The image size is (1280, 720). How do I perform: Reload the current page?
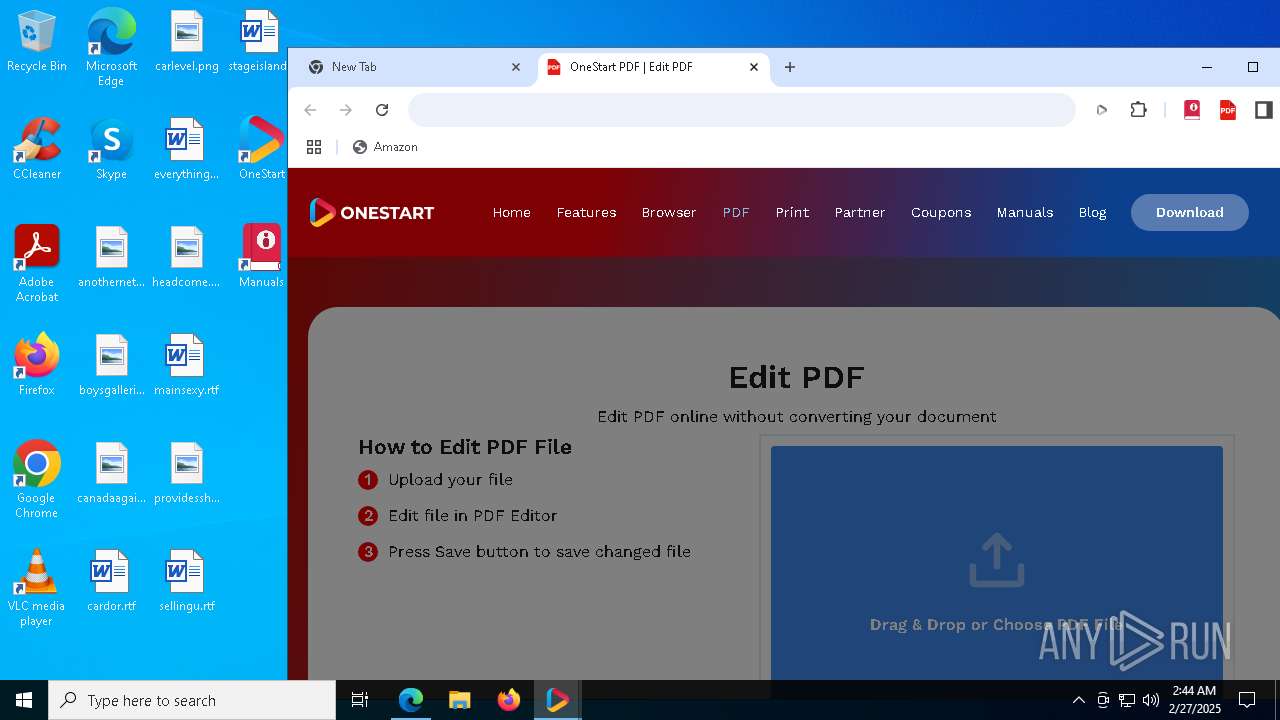point(382,110)
